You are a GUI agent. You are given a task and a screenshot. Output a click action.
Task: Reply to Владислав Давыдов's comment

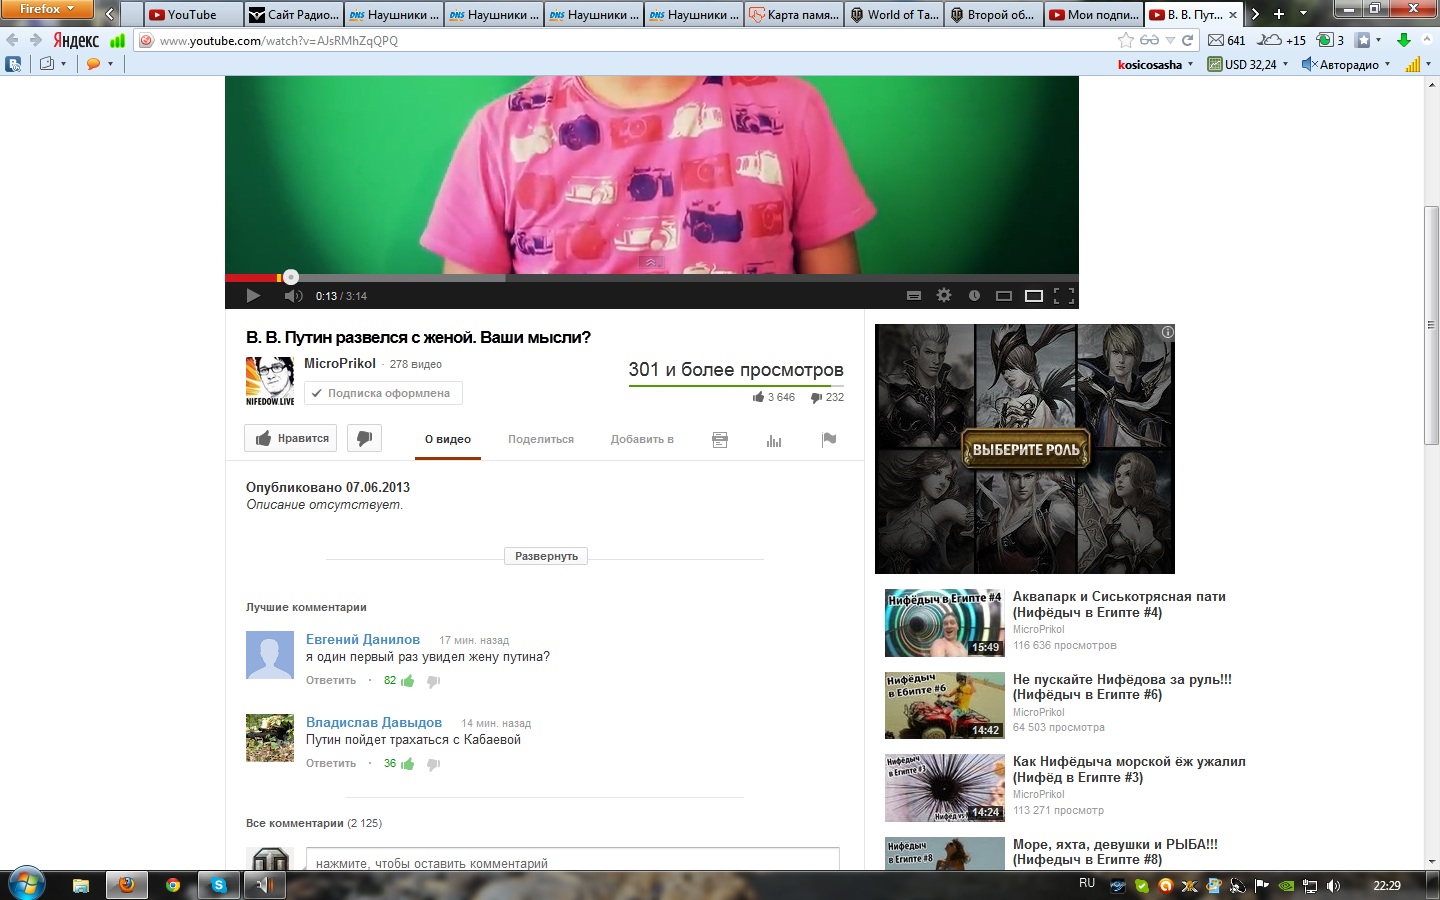[x=331, y=763]
